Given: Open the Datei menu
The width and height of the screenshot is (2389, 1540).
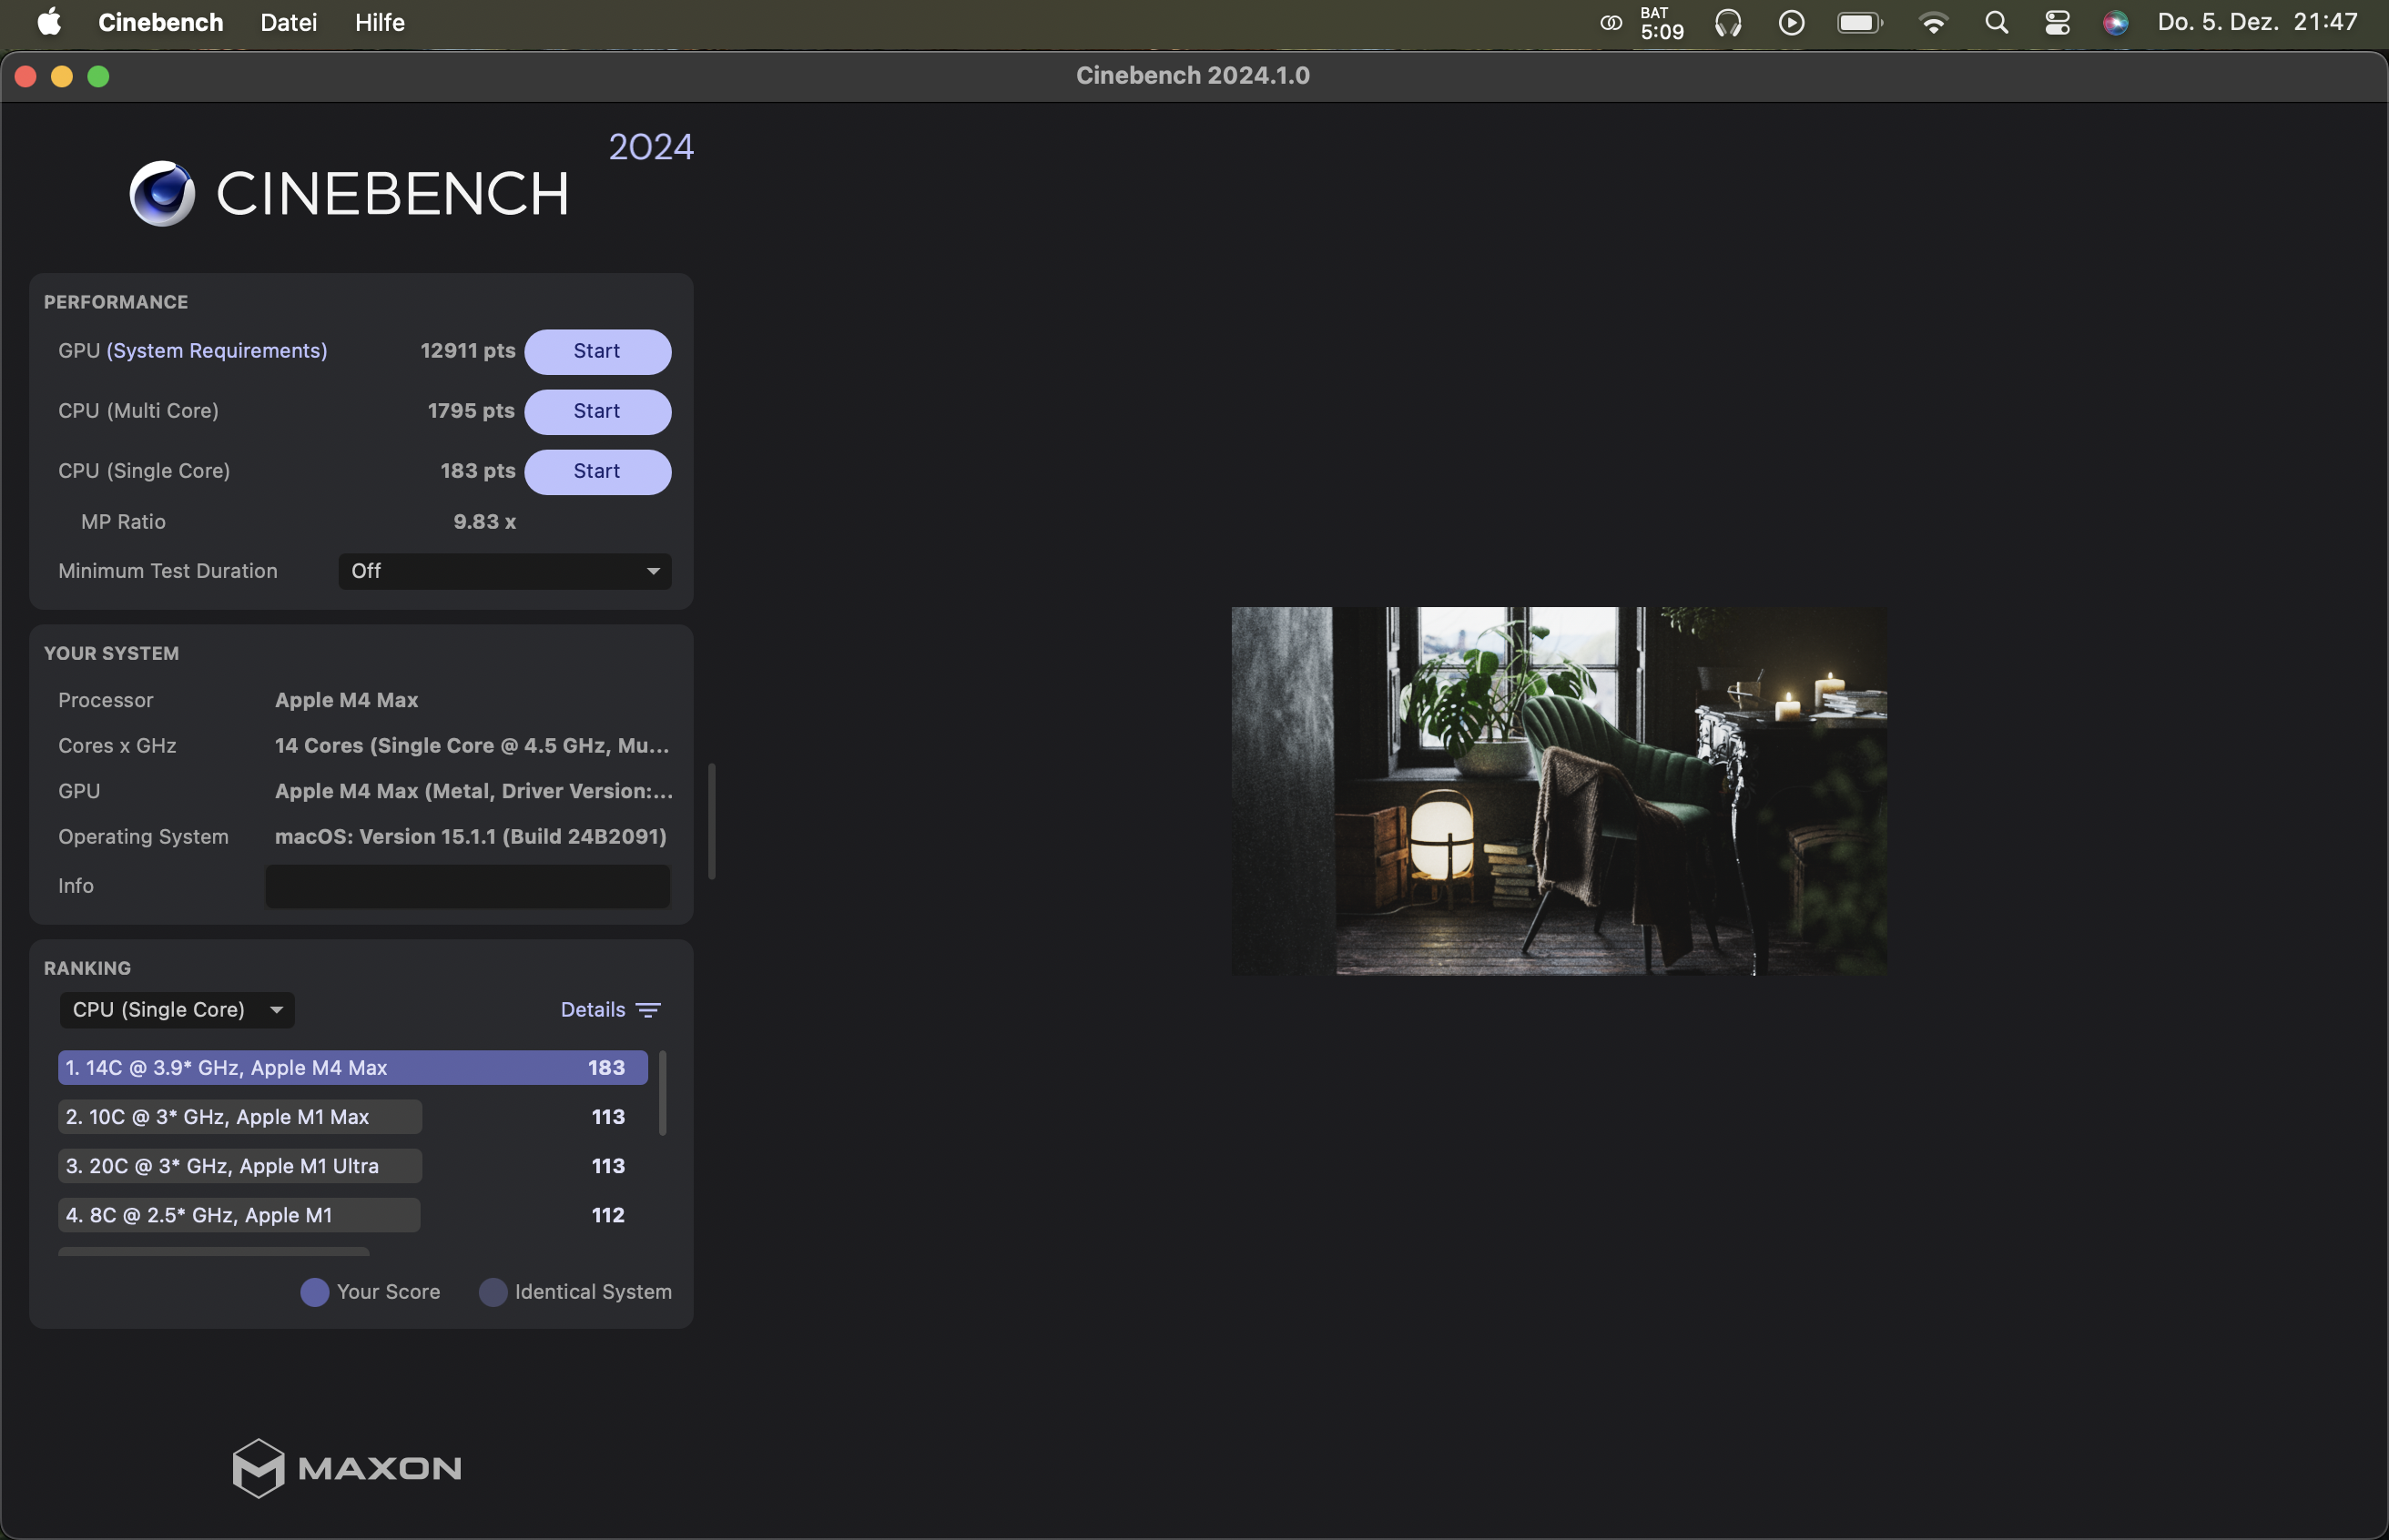Looking at the screenshot, I should [289, 22].
